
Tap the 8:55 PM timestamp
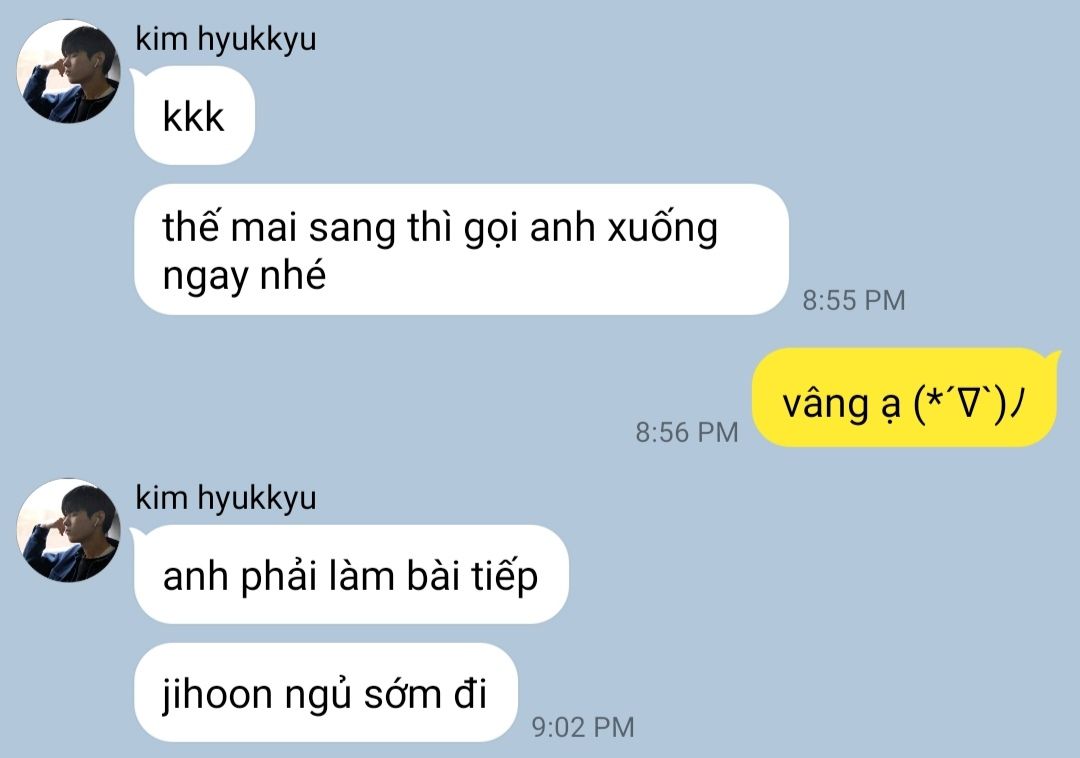point(853,300)
